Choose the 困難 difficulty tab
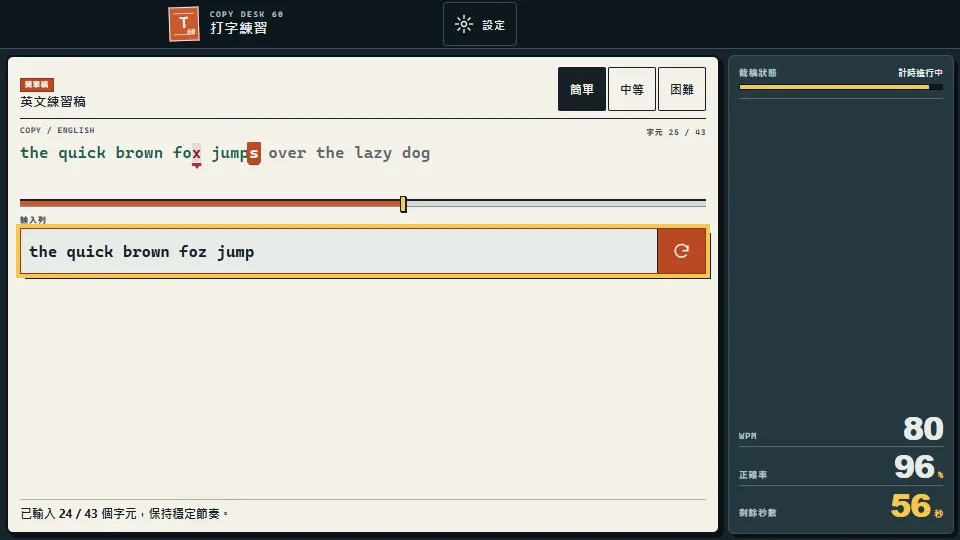960x540 pixels. coord(682,89)
